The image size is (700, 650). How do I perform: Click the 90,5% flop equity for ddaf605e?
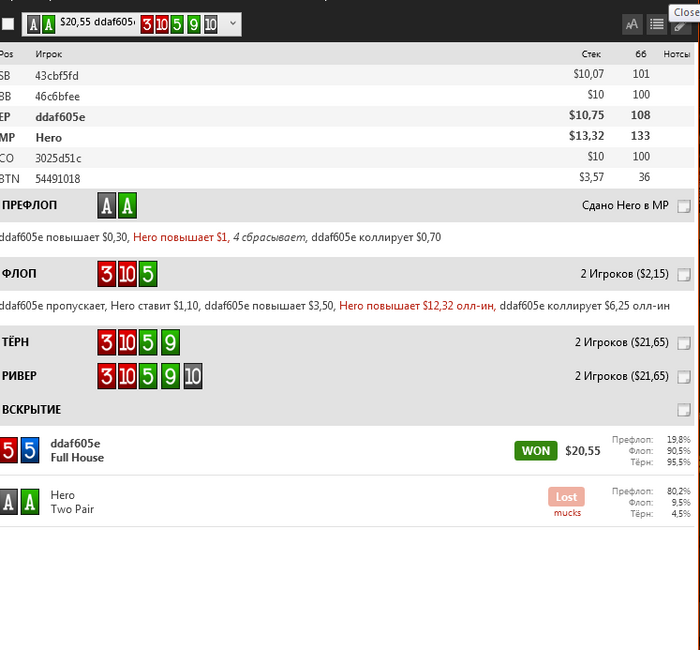pyautogui.click(x=678, y=451)
